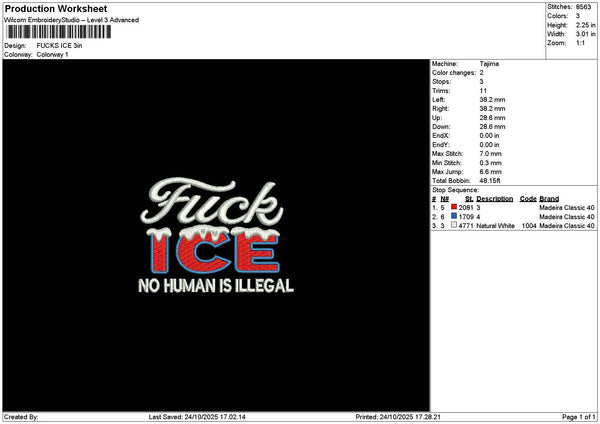Click the Total Bobbin value 48.15ft

click(490, 181)
